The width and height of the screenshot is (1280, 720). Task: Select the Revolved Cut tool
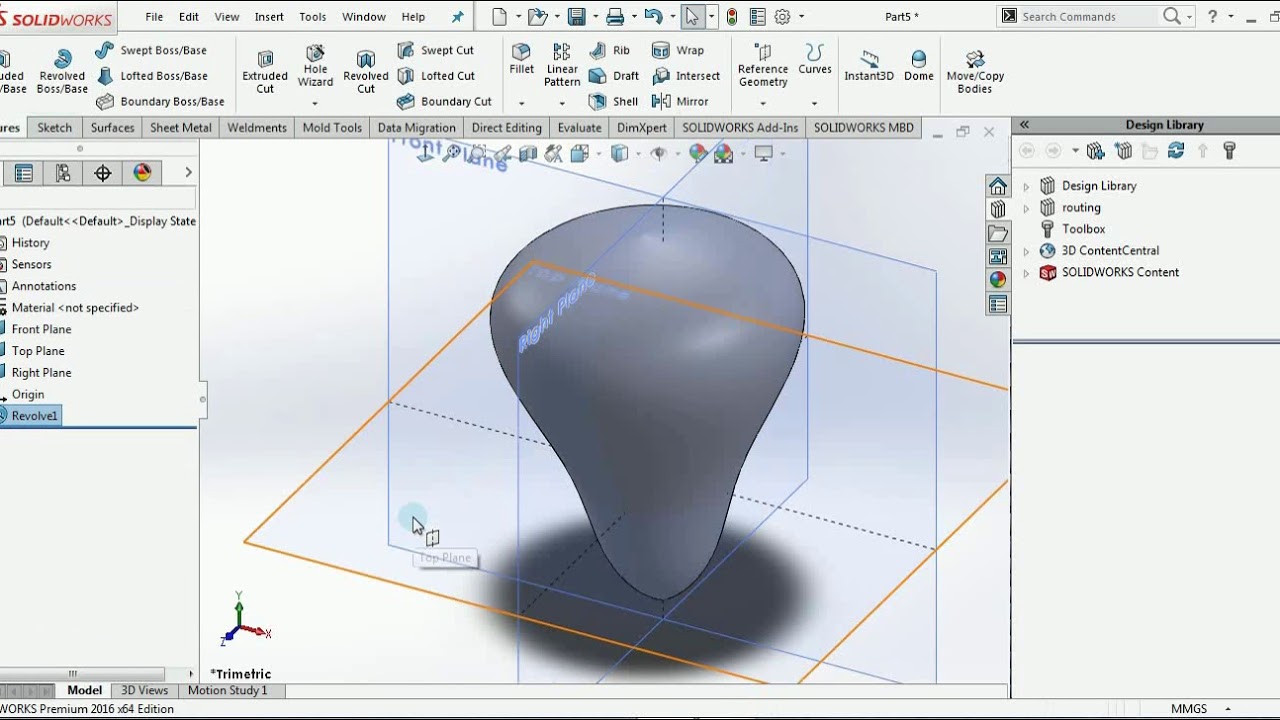tap(366, 72)
